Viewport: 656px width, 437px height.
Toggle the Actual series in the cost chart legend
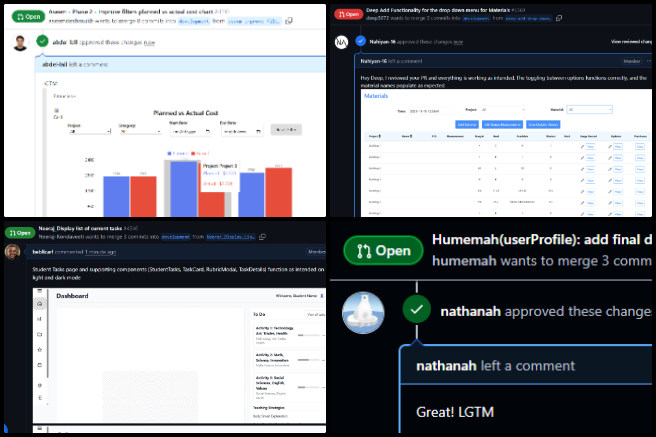[200, 153]
